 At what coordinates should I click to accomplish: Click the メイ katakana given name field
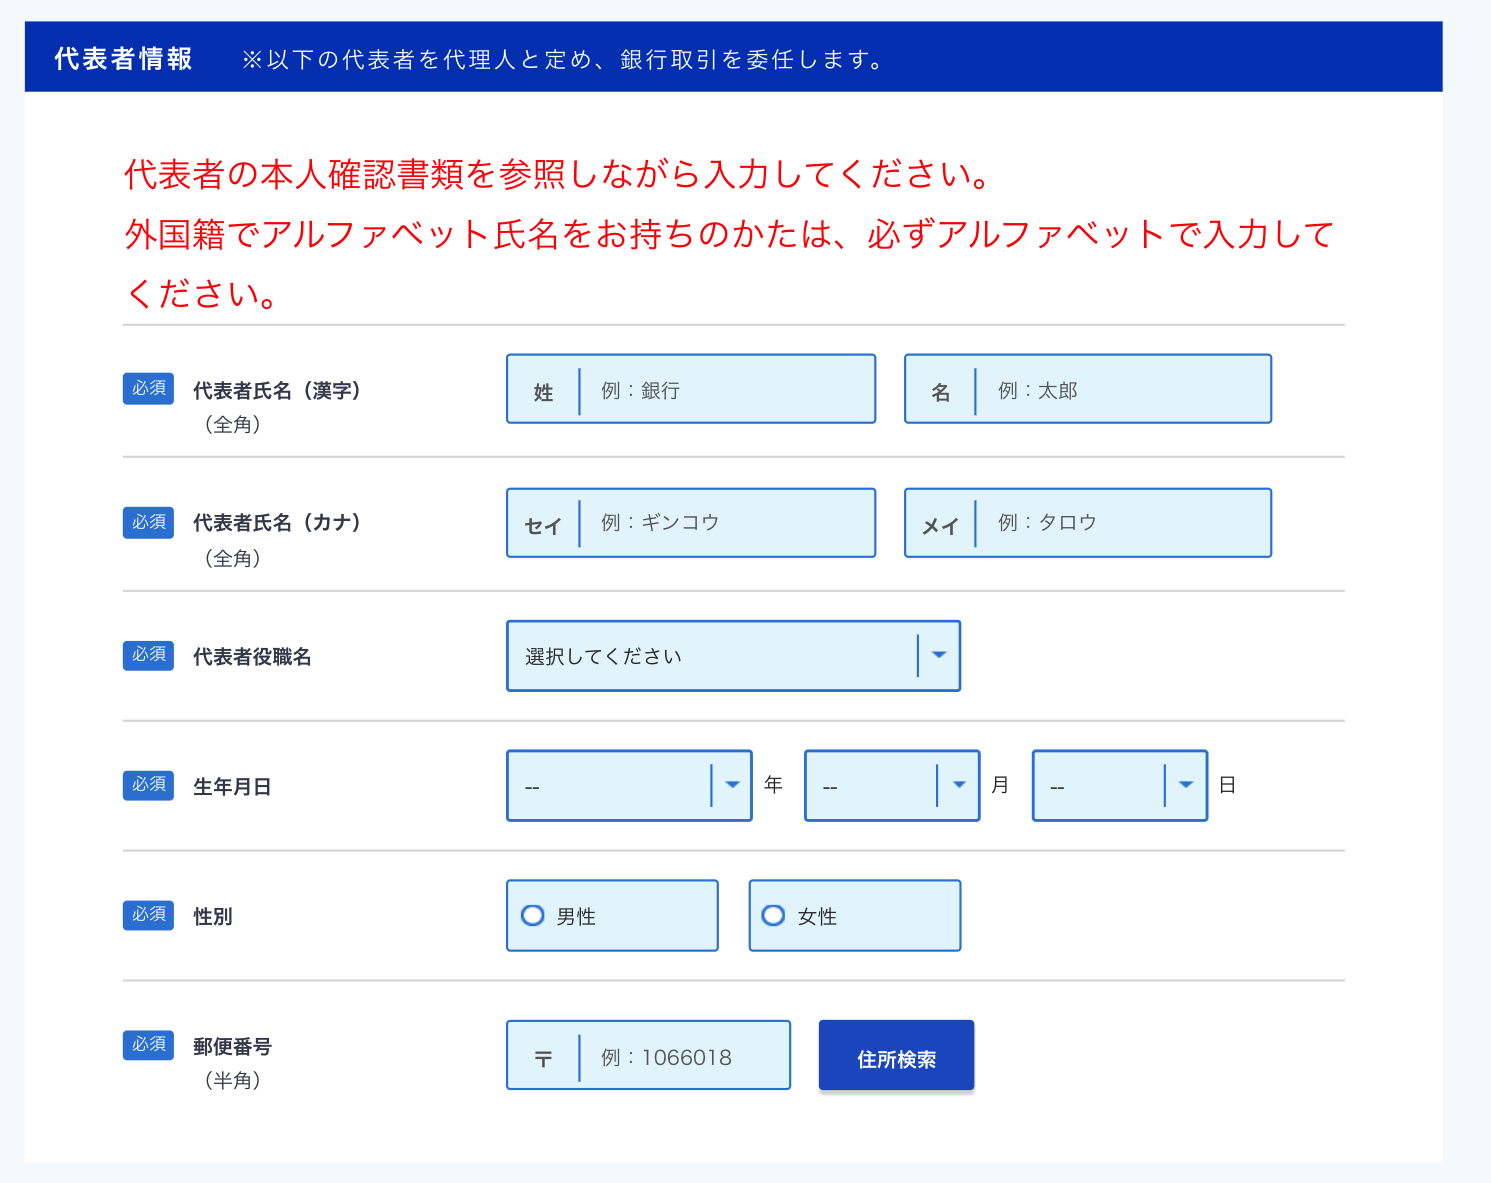(1121, 523)
